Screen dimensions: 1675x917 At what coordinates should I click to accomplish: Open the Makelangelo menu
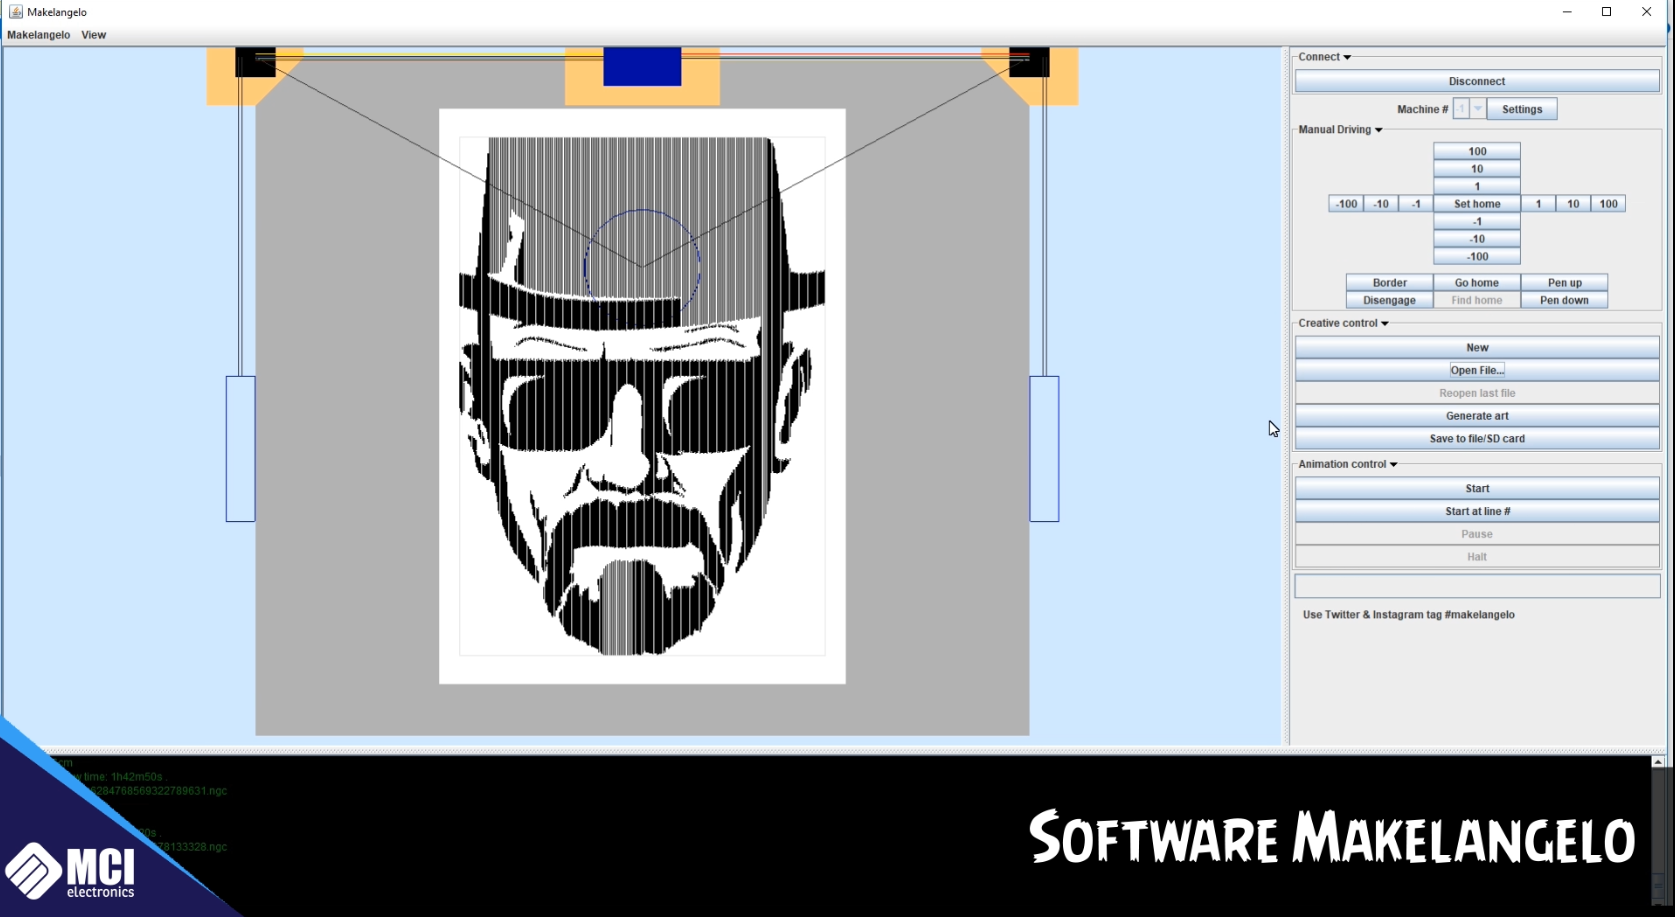coord(38,35)
